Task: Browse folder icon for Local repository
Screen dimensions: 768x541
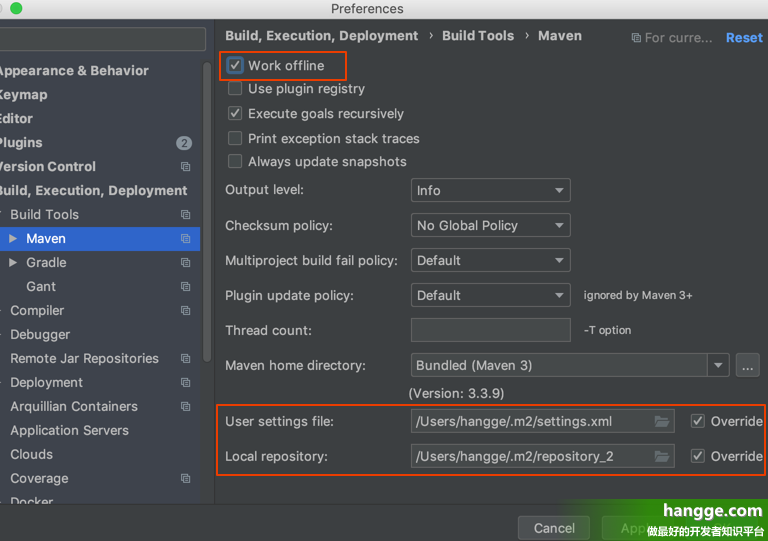Action: coord(662,457)
